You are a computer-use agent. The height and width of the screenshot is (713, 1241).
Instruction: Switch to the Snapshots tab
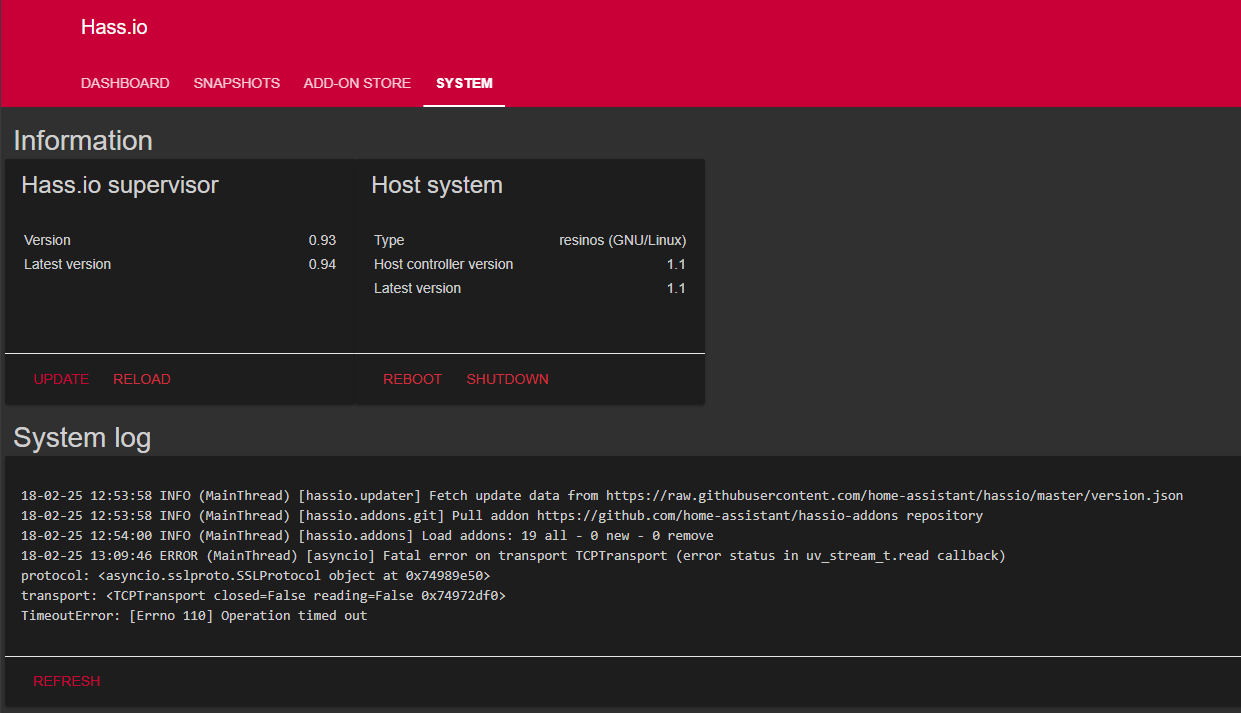pos(237,83)
